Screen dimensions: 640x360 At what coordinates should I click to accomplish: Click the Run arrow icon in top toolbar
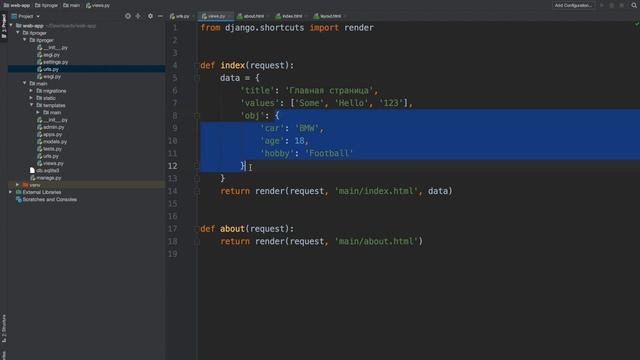coord(602,5)
